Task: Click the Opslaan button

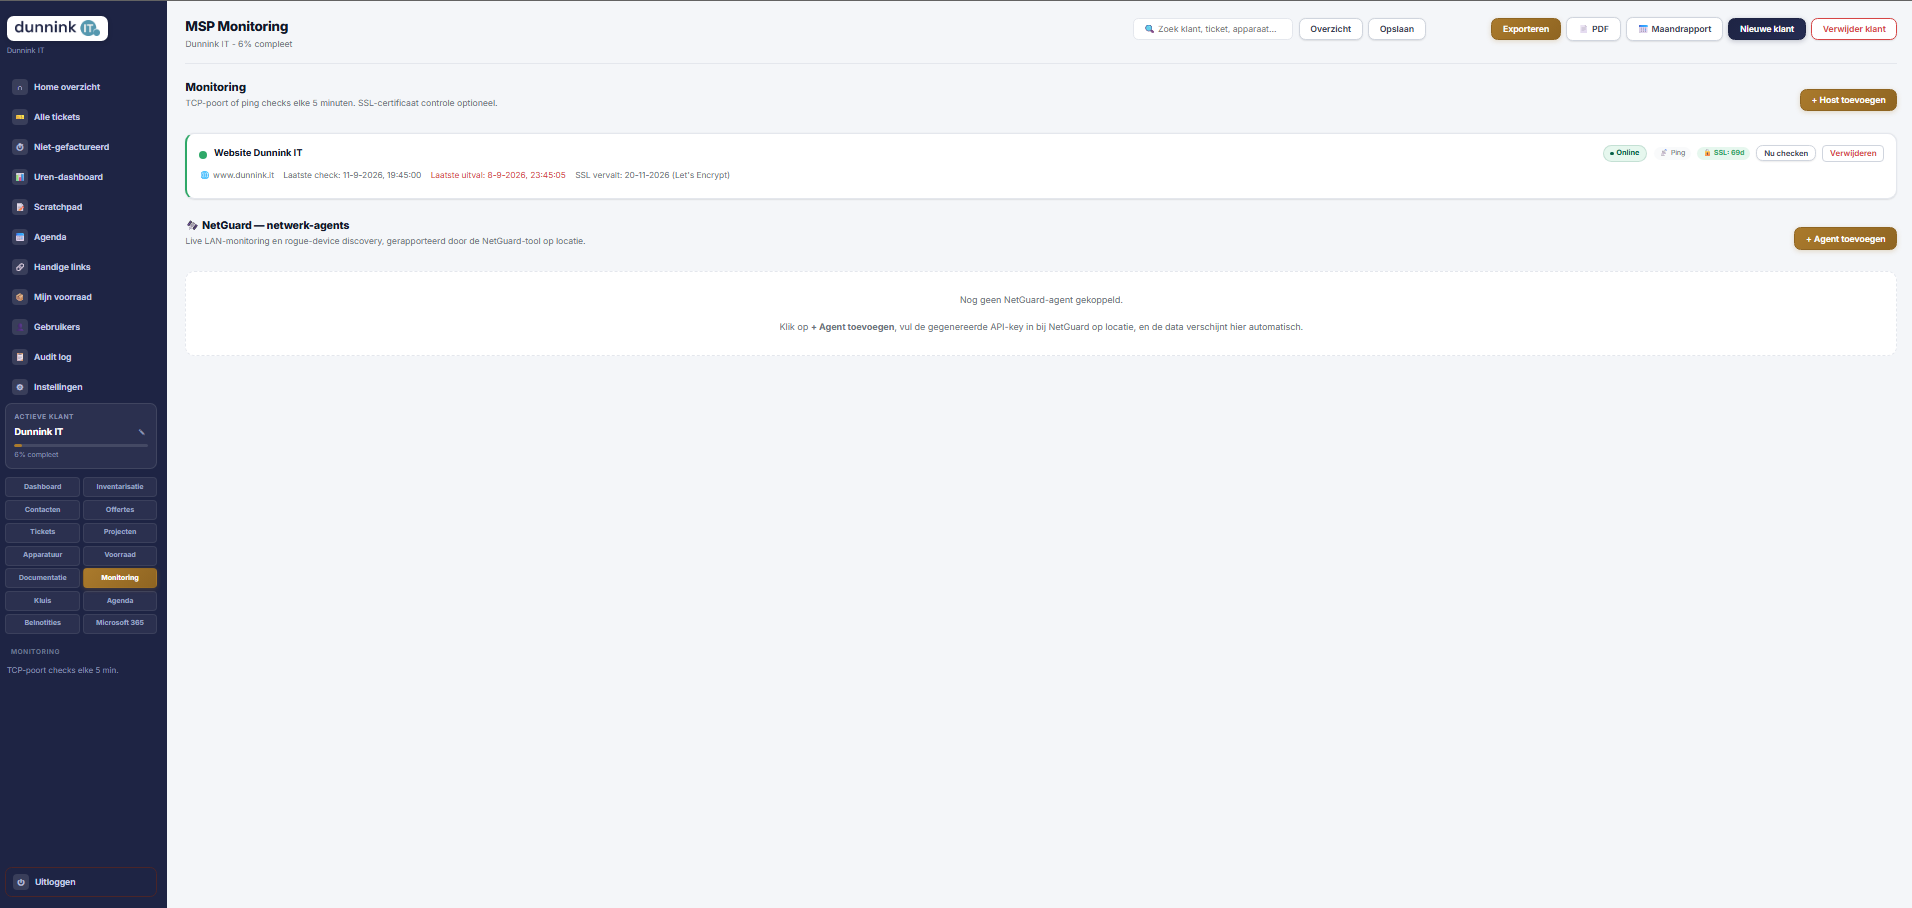Action: (x=1397, y=29)
